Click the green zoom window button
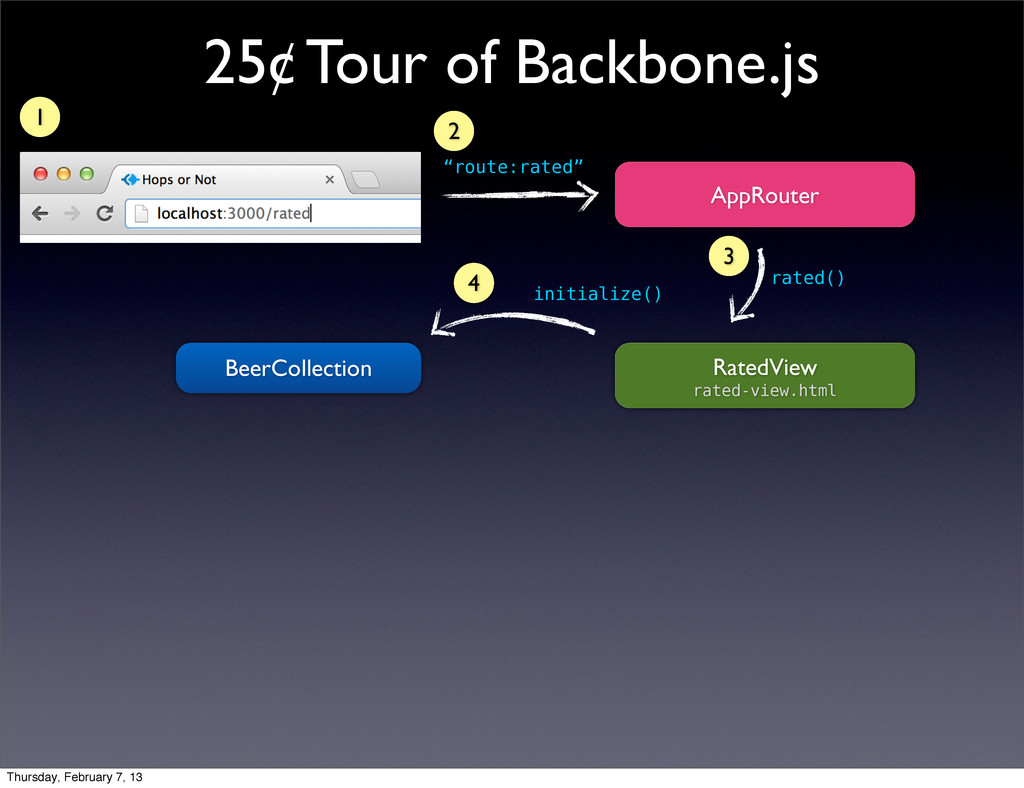Screen dimensions: 1024x788 coord(86,174)
